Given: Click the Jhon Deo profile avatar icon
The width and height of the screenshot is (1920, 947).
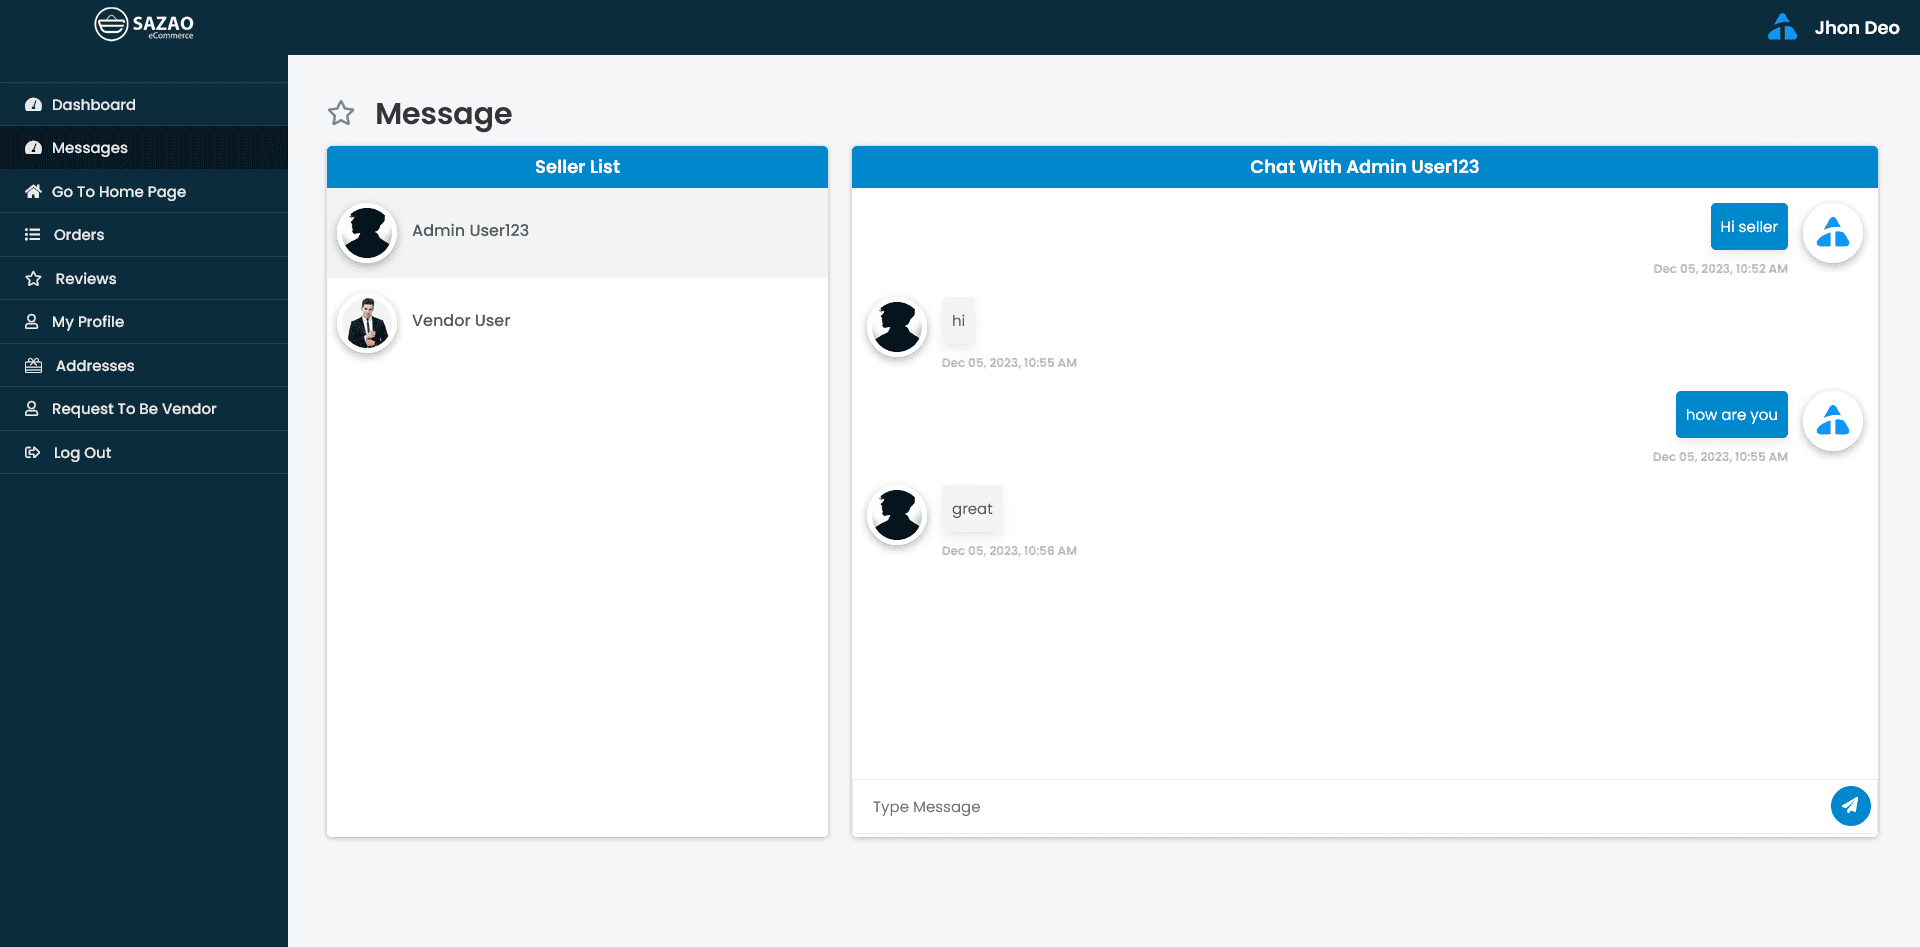Looking at the screenshot, I should click(x=1782, y=27).
